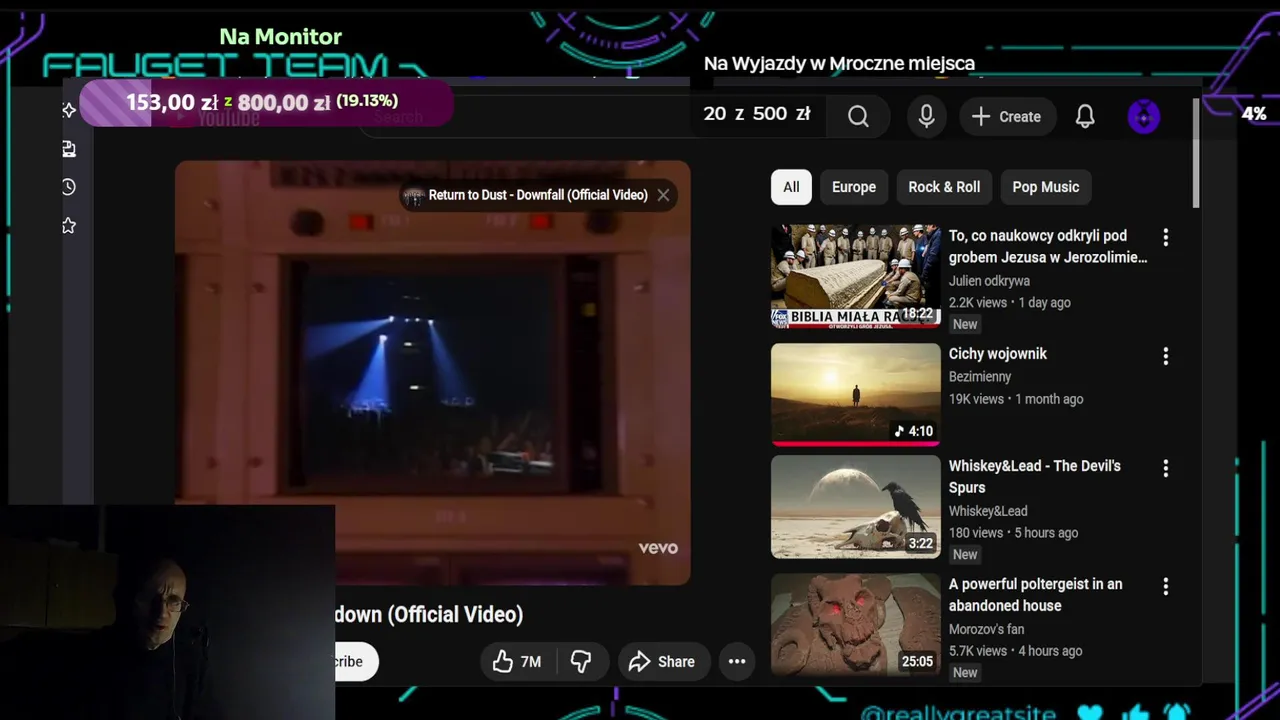Viewport: 1280px width, 720px height.
Task: Click the 'Na Monitor' label
Action: 281,37
